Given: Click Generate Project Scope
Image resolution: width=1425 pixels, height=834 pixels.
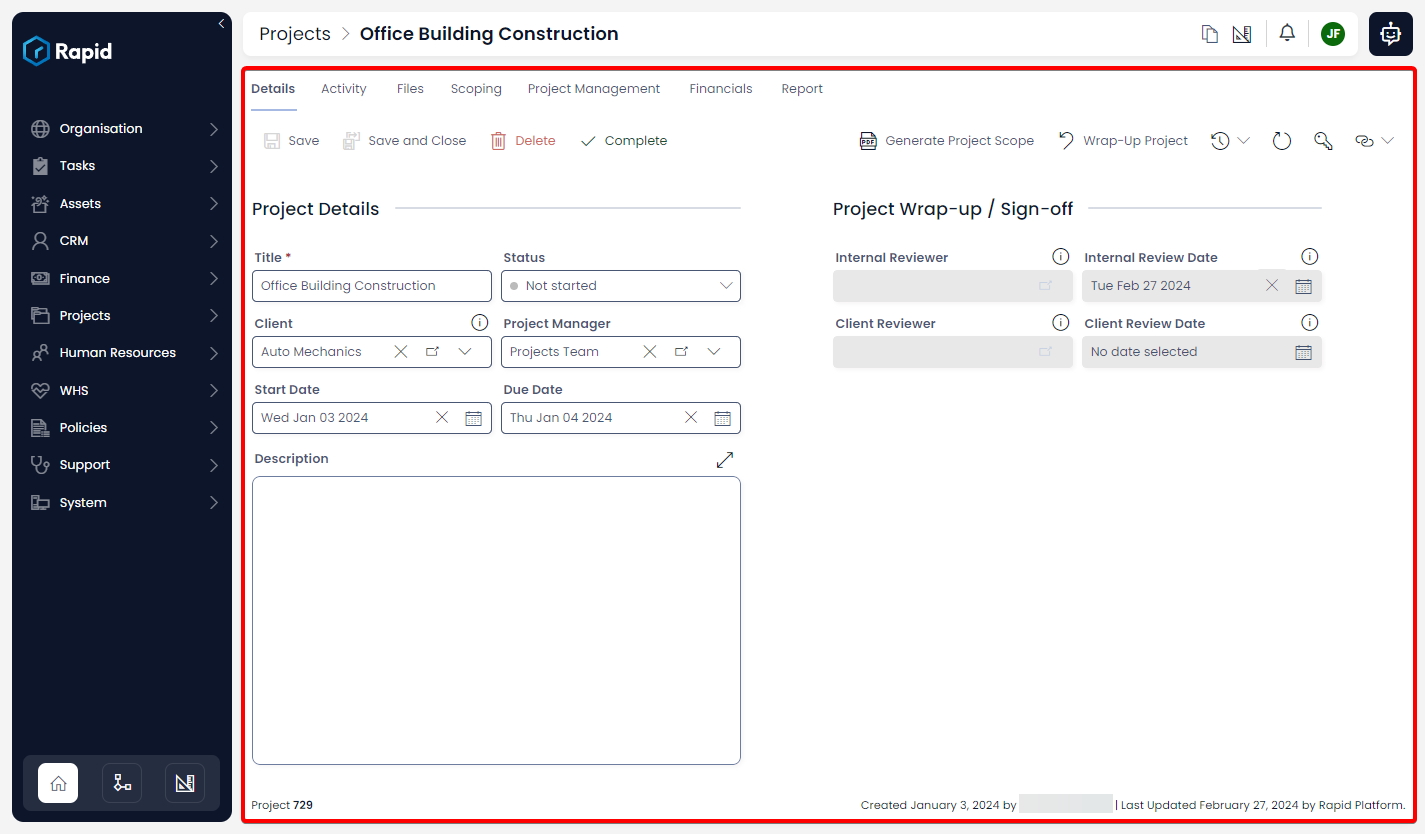Looking at the screenshot, I should coord(947,141).
